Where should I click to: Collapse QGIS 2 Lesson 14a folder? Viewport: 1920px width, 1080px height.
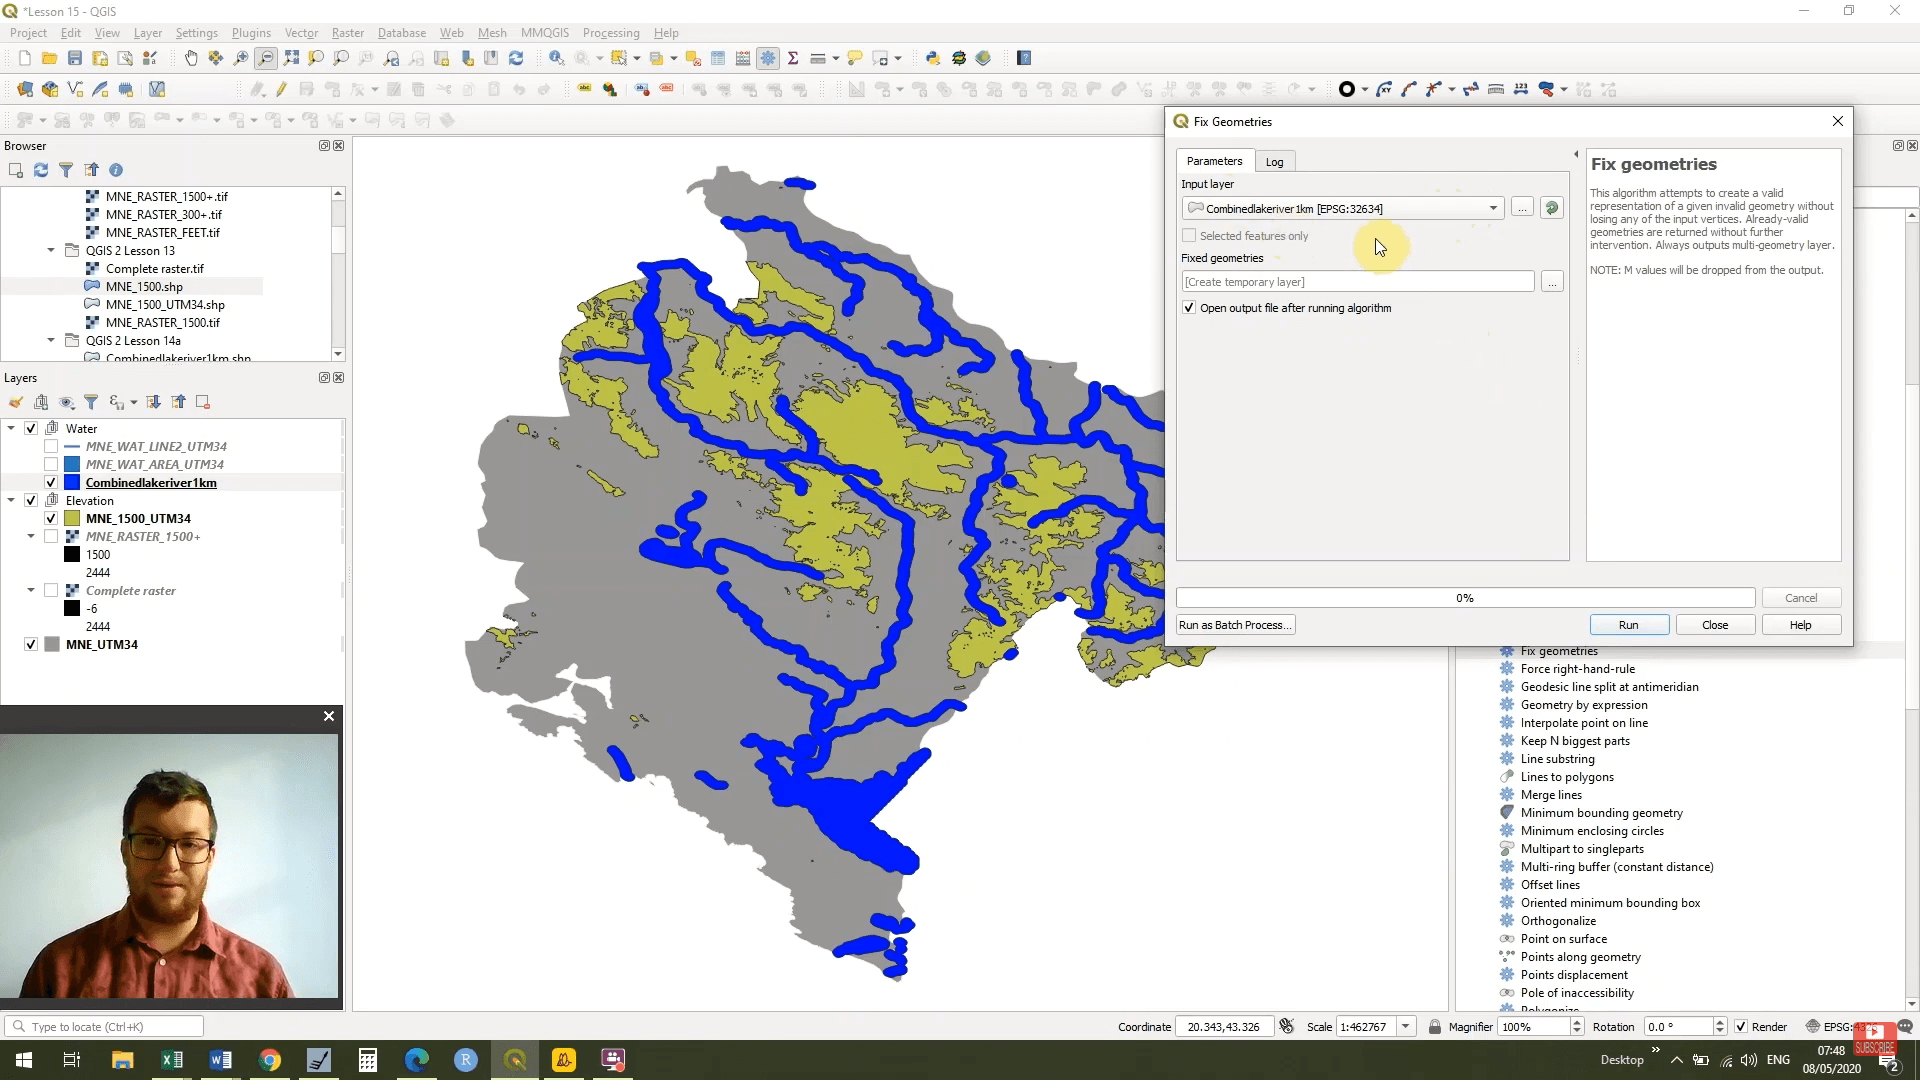[x=51, y=340]
